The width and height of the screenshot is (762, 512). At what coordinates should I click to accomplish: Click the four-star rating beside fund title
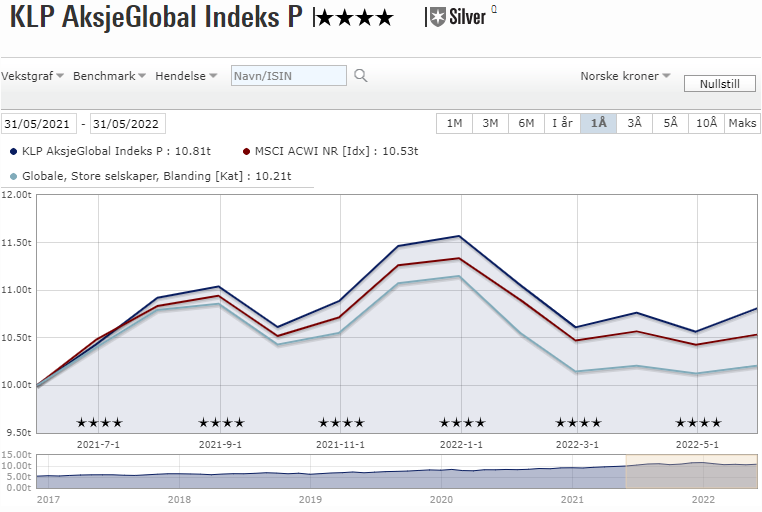(354, 18)
